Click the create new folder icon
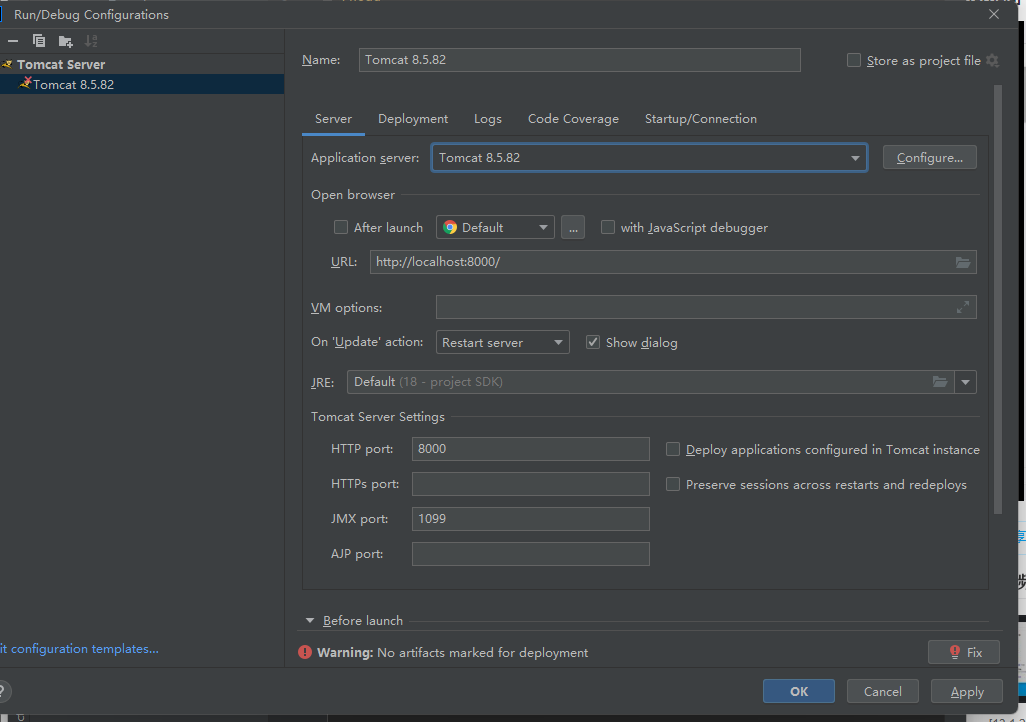The width and height of the screenshot is (1026, 722). tap(65, 41)
